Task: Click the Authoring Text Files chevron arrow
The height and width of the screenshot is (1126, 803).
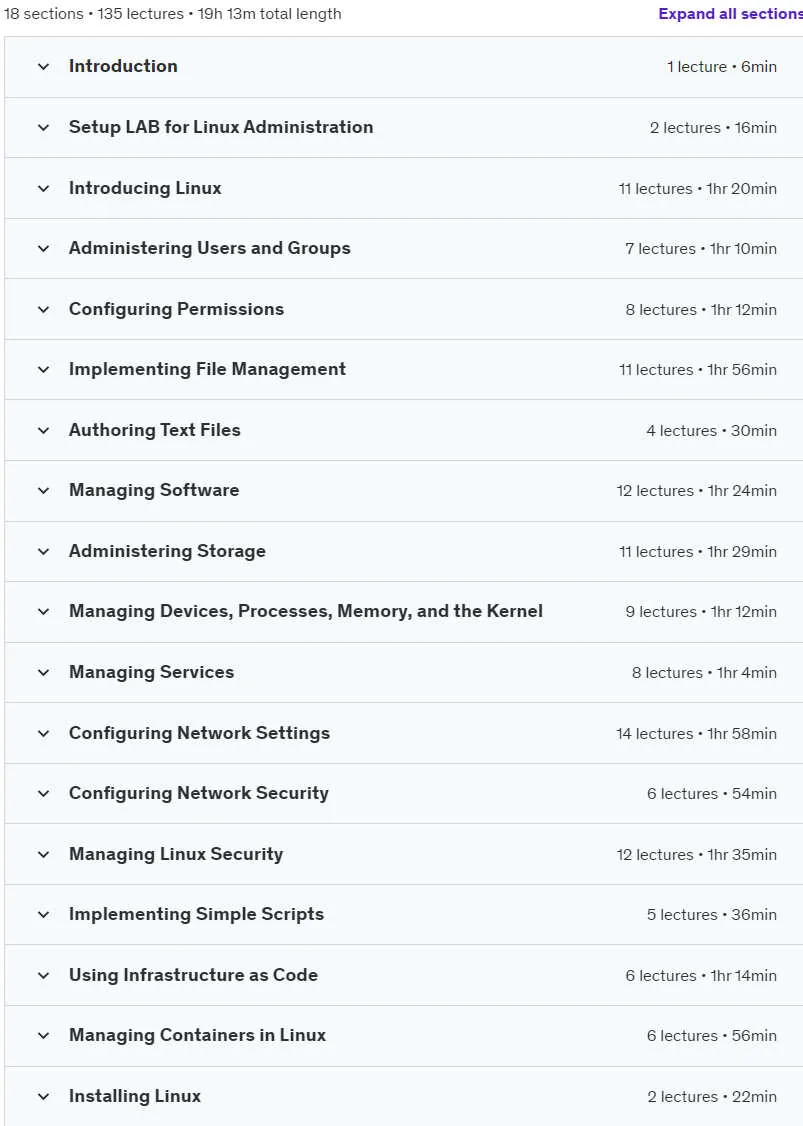Action: coord(44,430)
